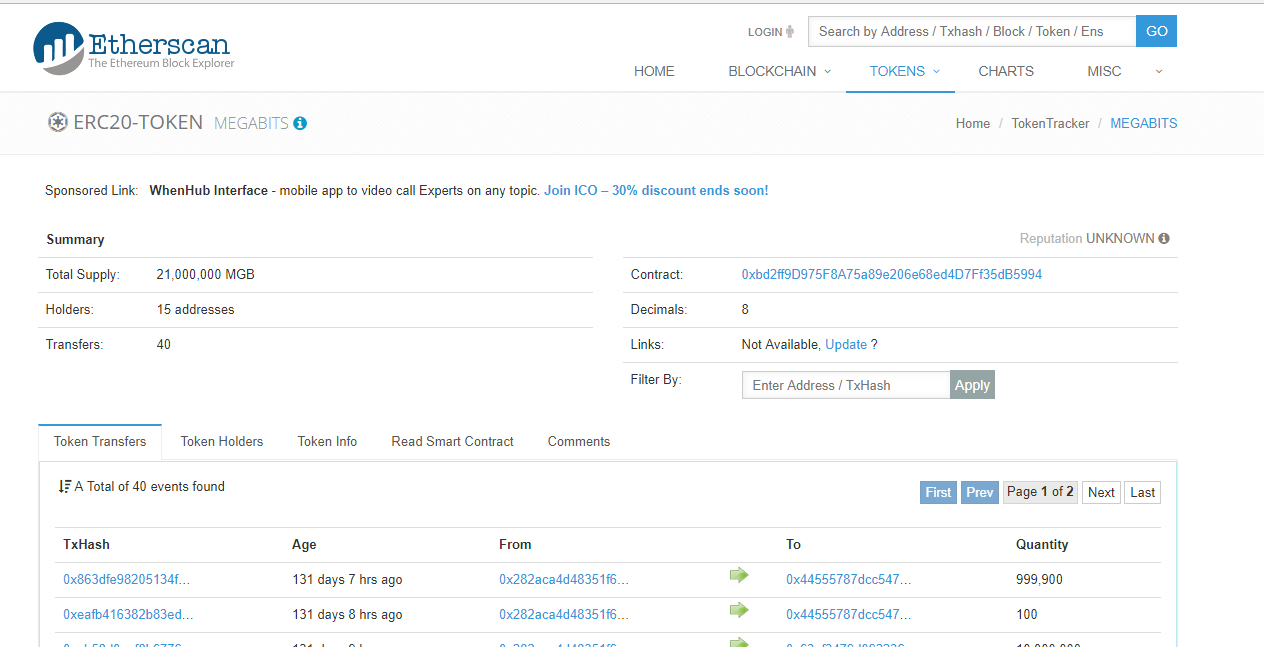Open From address in quantity 100 row
The height and width of the screenshot is (647, 1264).
[564, 614]
